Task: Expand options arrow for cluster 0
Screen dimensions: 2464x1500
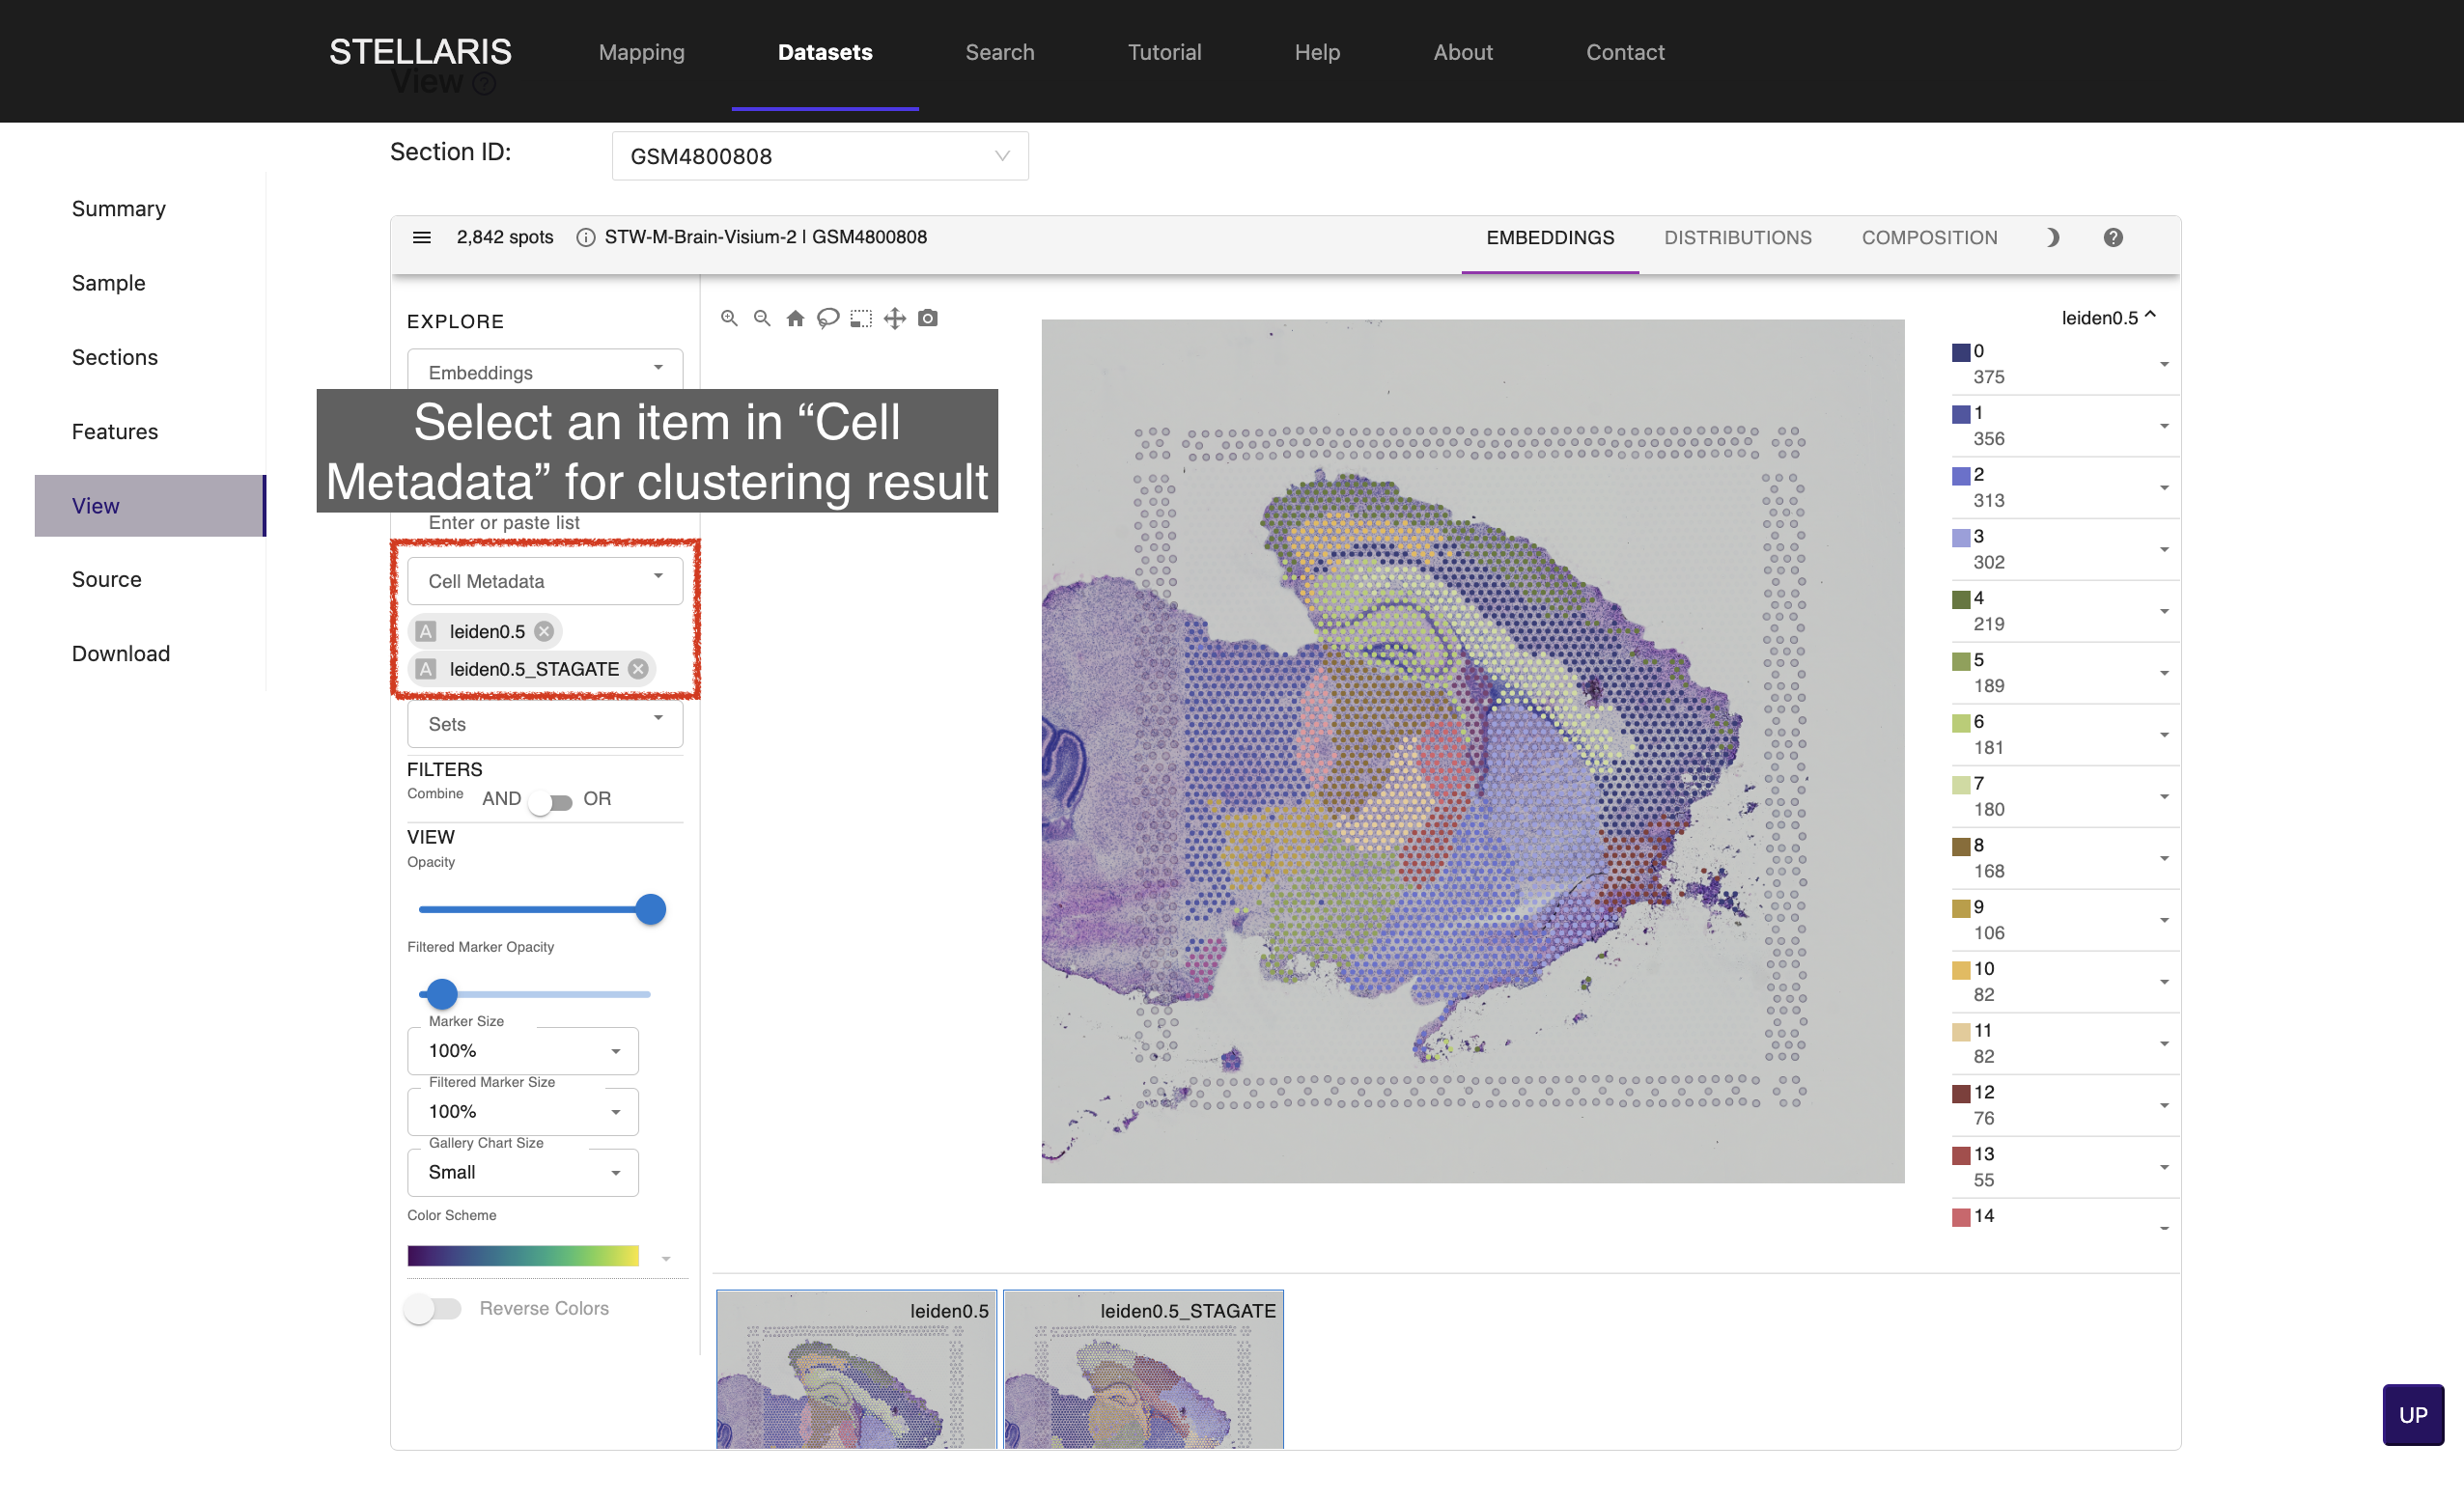Action: [2164, 364]
